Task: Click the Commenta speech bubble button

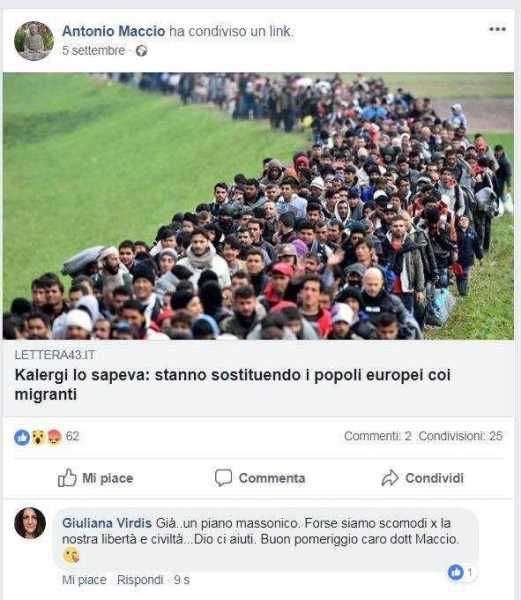Action: coord(260,478)
